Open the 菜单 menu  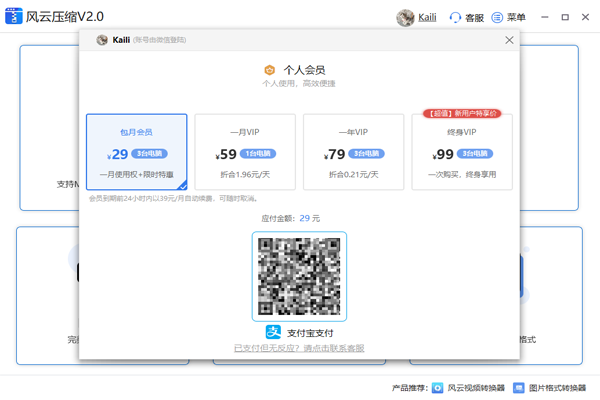point(508,17)
